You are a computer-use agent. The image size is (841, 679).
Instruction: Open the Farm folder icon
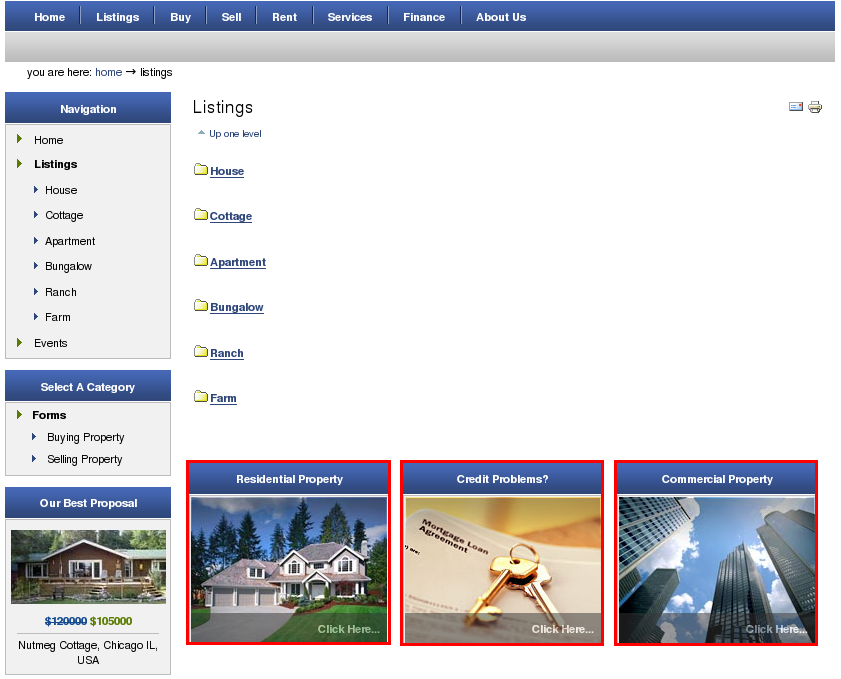(201, 397)
